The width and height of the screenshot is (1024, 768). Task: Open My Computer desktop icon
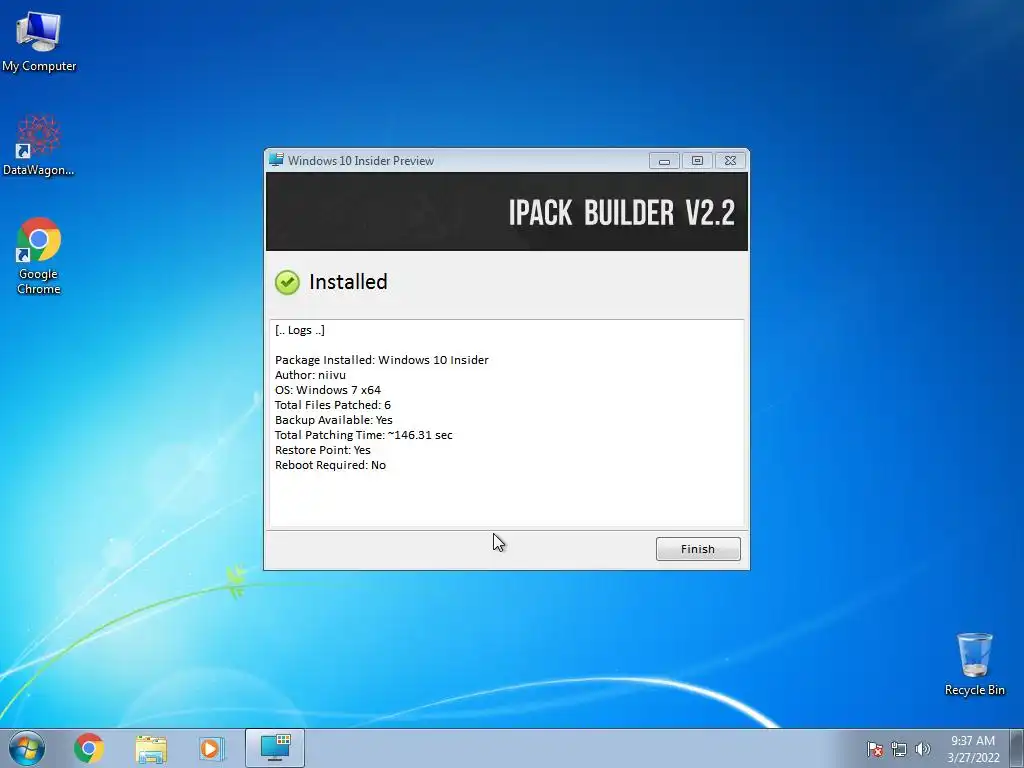[x=39, y=40]
